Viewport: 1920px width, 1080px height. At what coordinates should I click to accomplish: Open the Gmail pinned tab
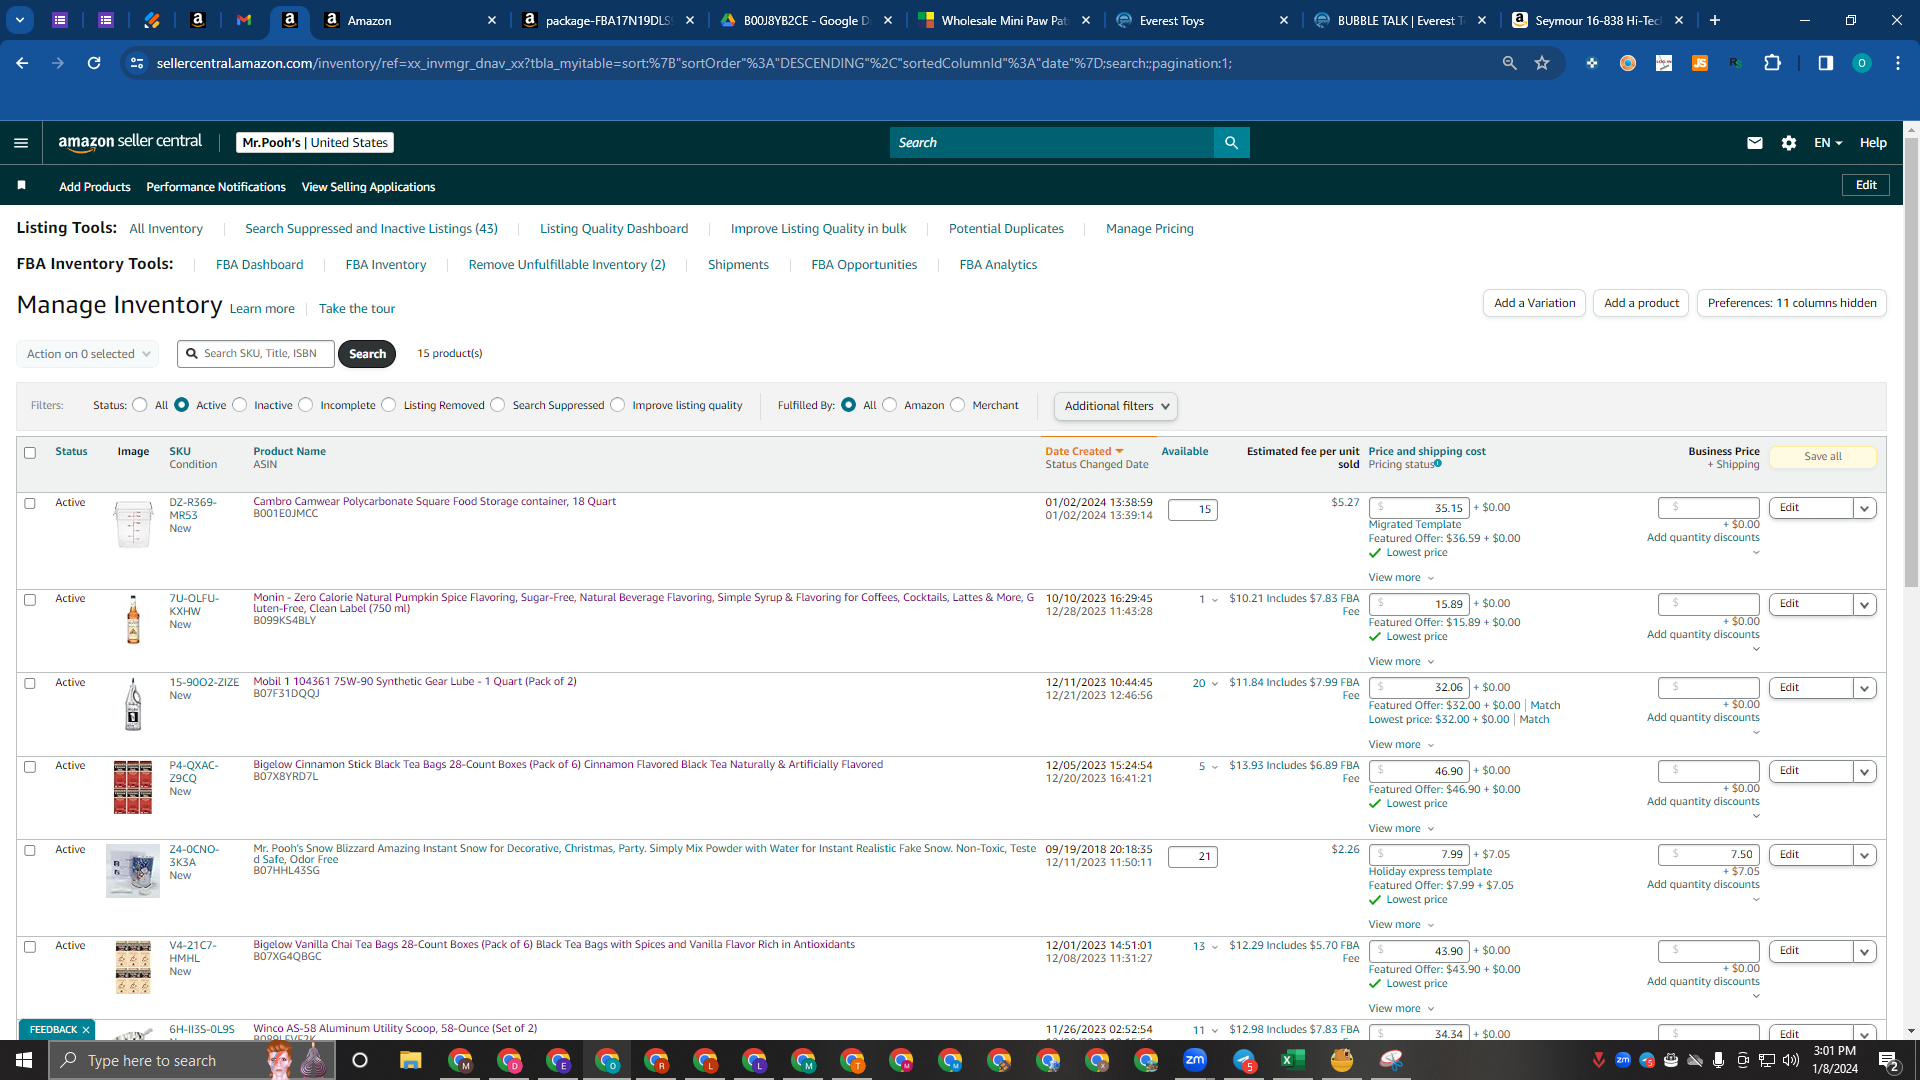pos(243,20)
